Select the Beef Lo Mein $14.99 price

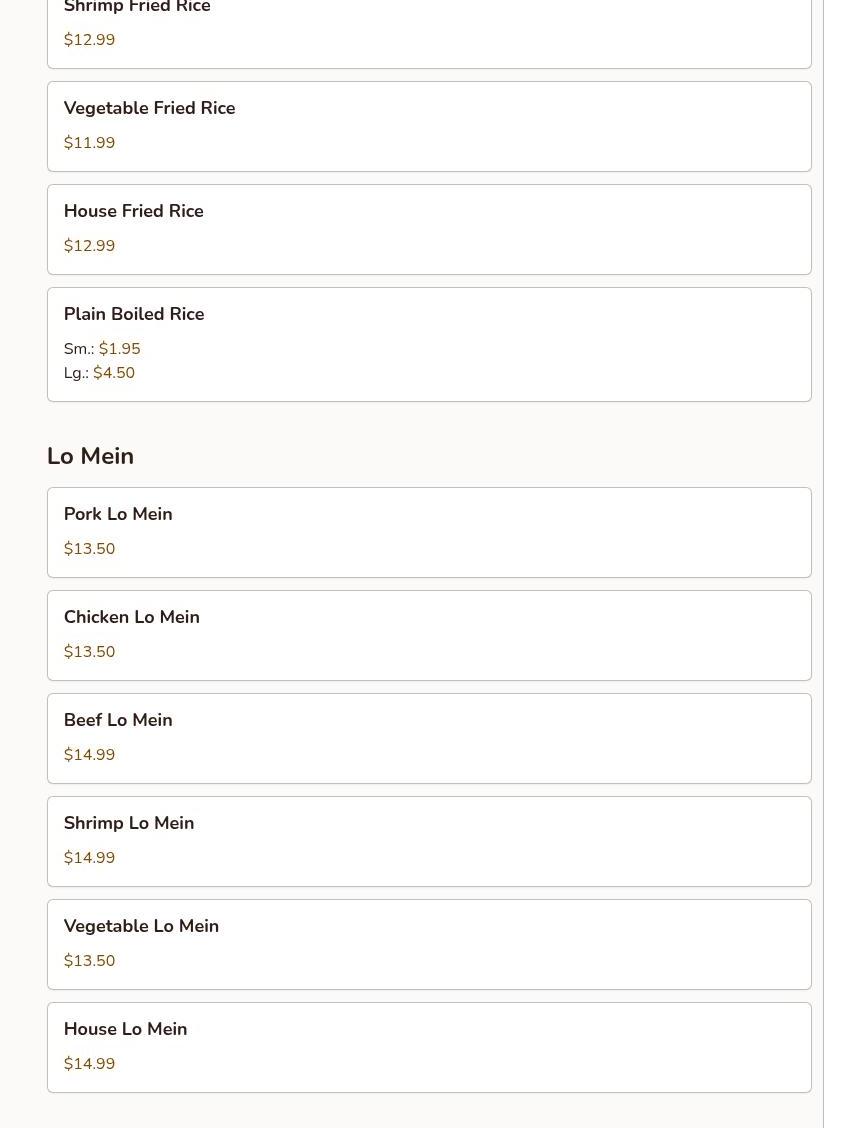(x=89, y=755)
